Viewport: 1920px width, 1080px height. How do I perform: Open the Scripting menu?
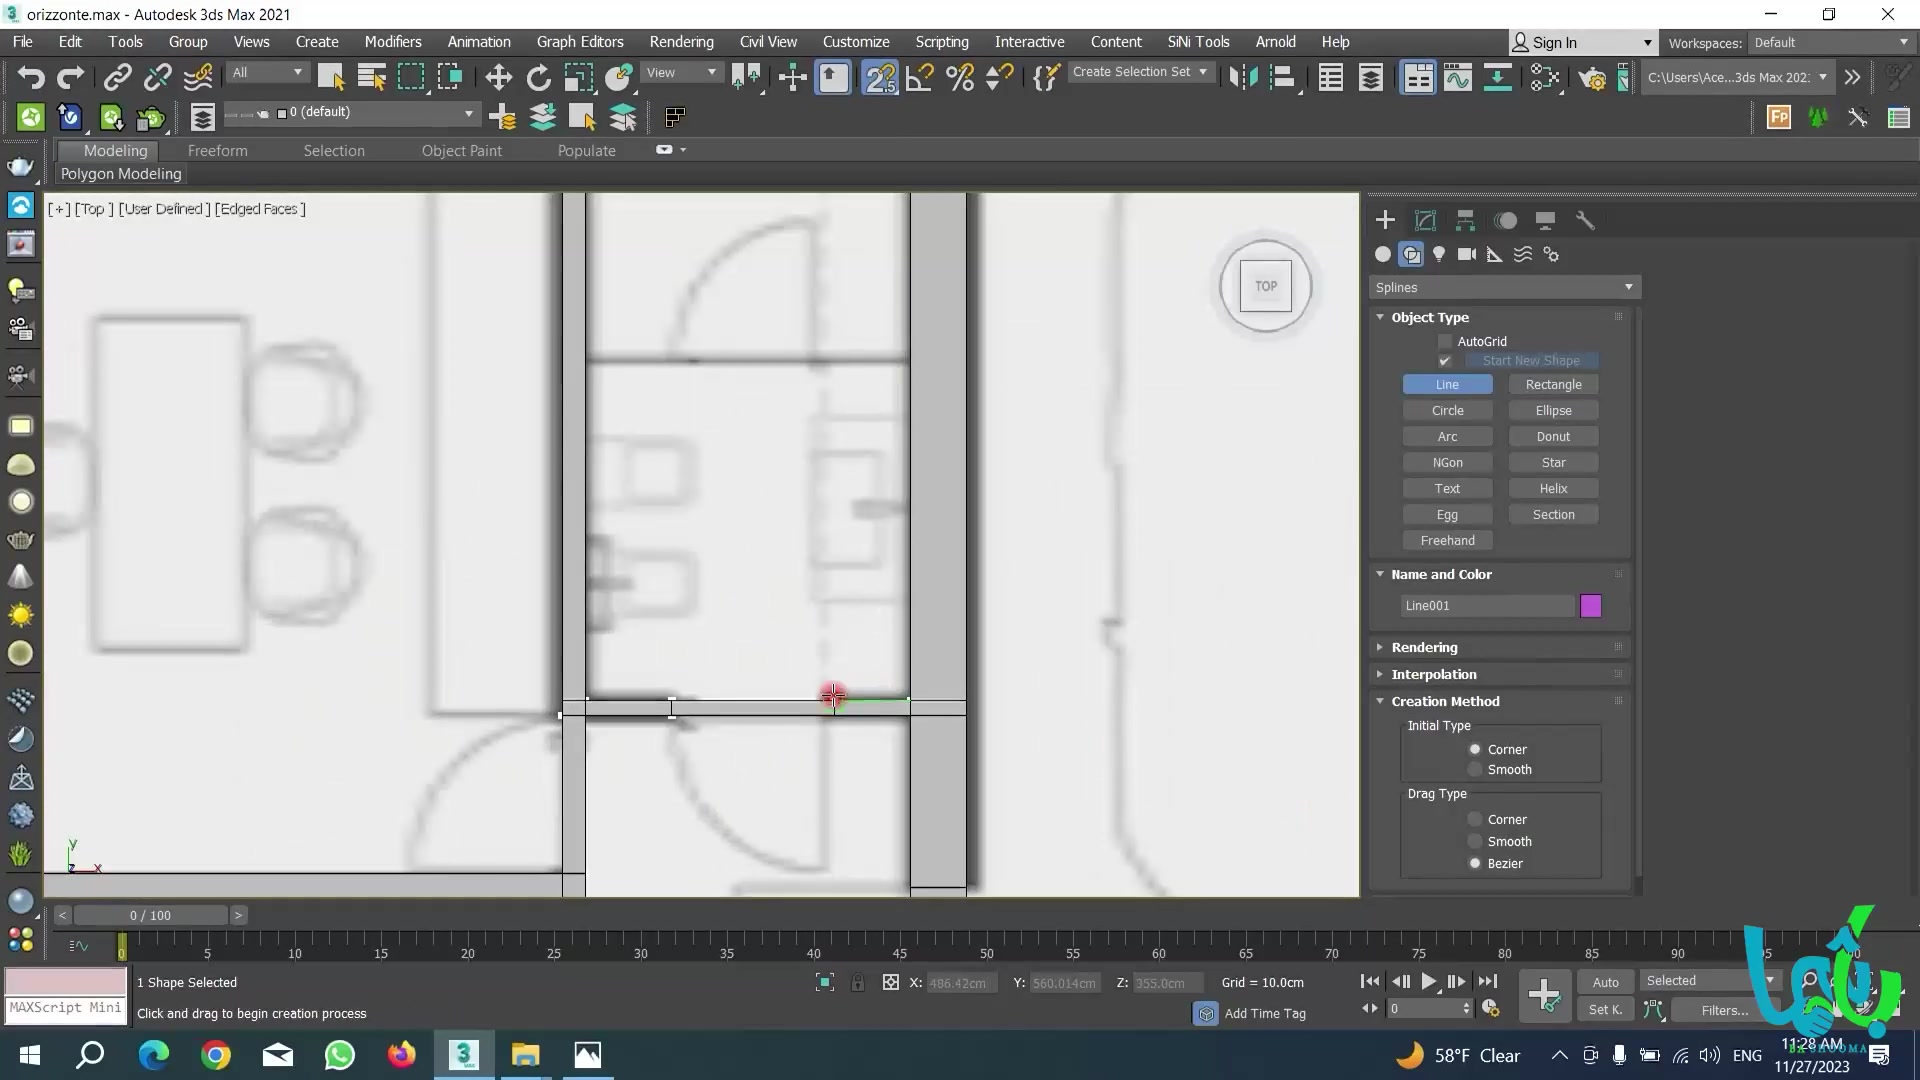pyautogui.click(x=942, y=42)
